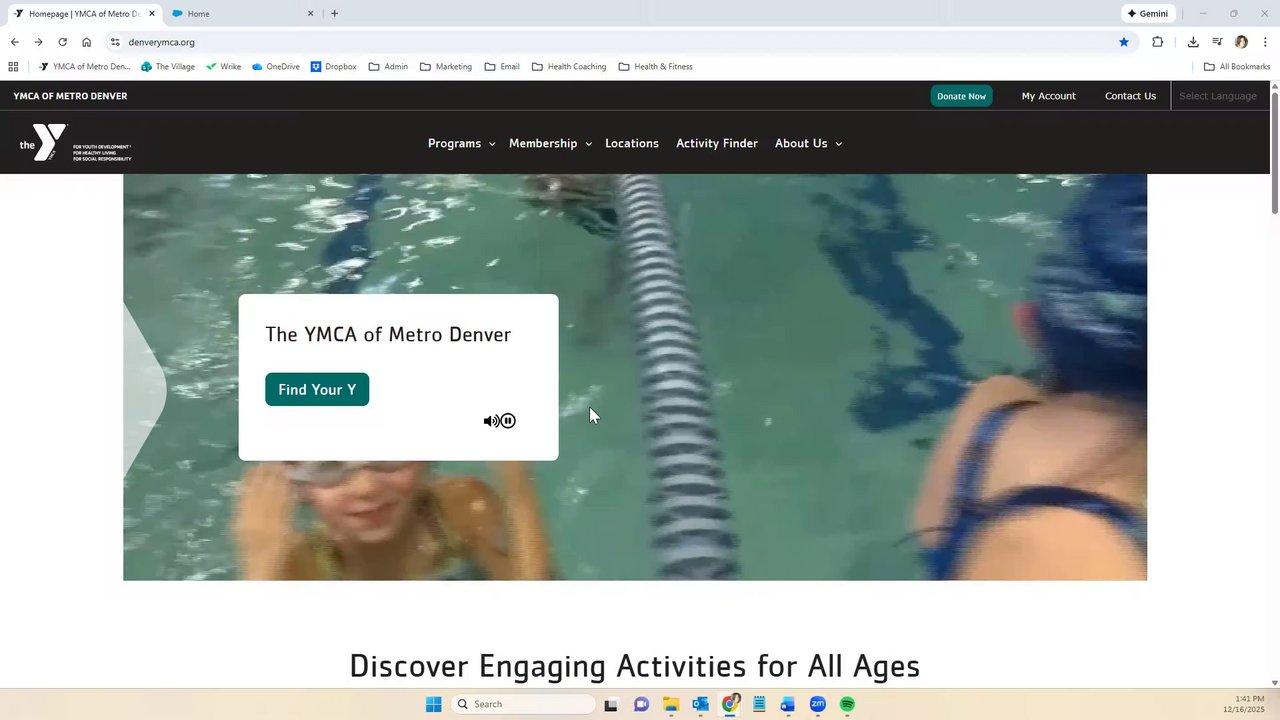1280x720 pixels.
Task: Open the Email bookmarks folder
Action: pyautogui.click(x=502, y=67)
